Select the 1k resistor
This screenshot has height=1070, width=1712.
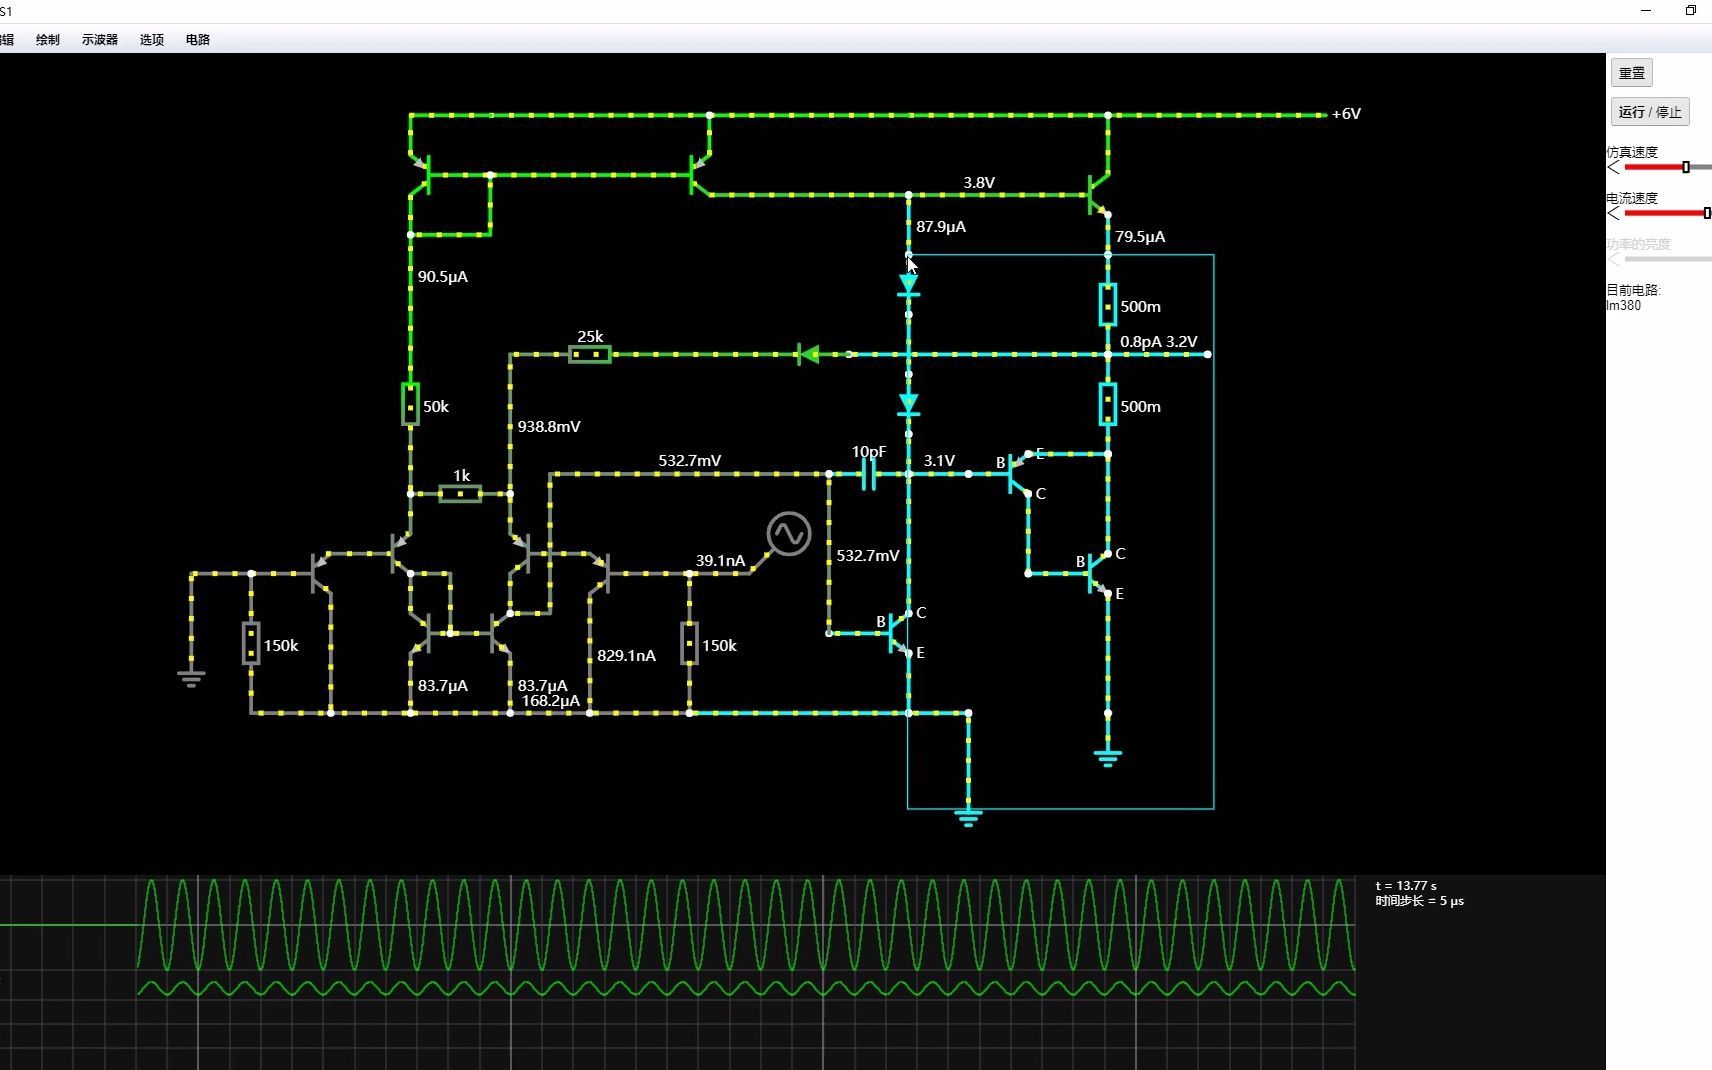click(x=460, y=493)
